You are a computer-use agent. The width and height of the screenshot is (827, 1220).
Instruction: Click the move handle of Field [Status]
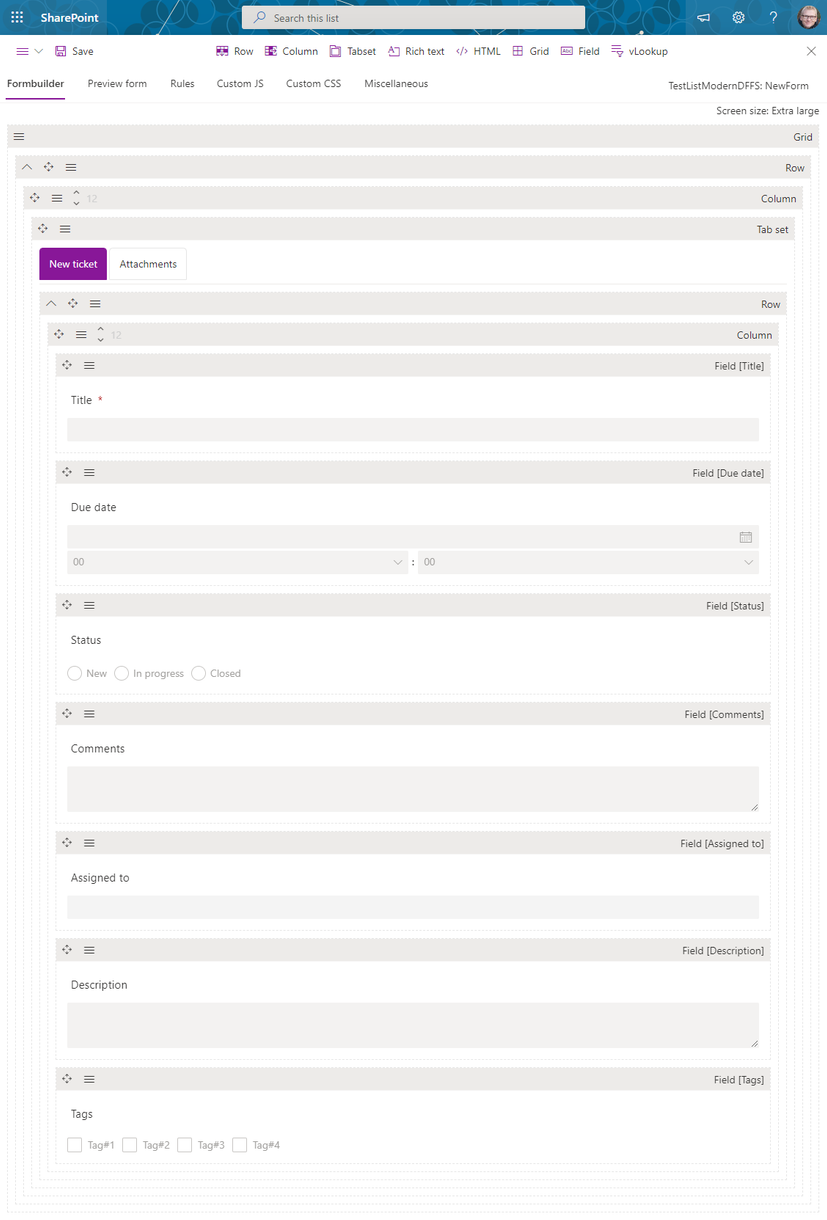click(x=67, y=605)
